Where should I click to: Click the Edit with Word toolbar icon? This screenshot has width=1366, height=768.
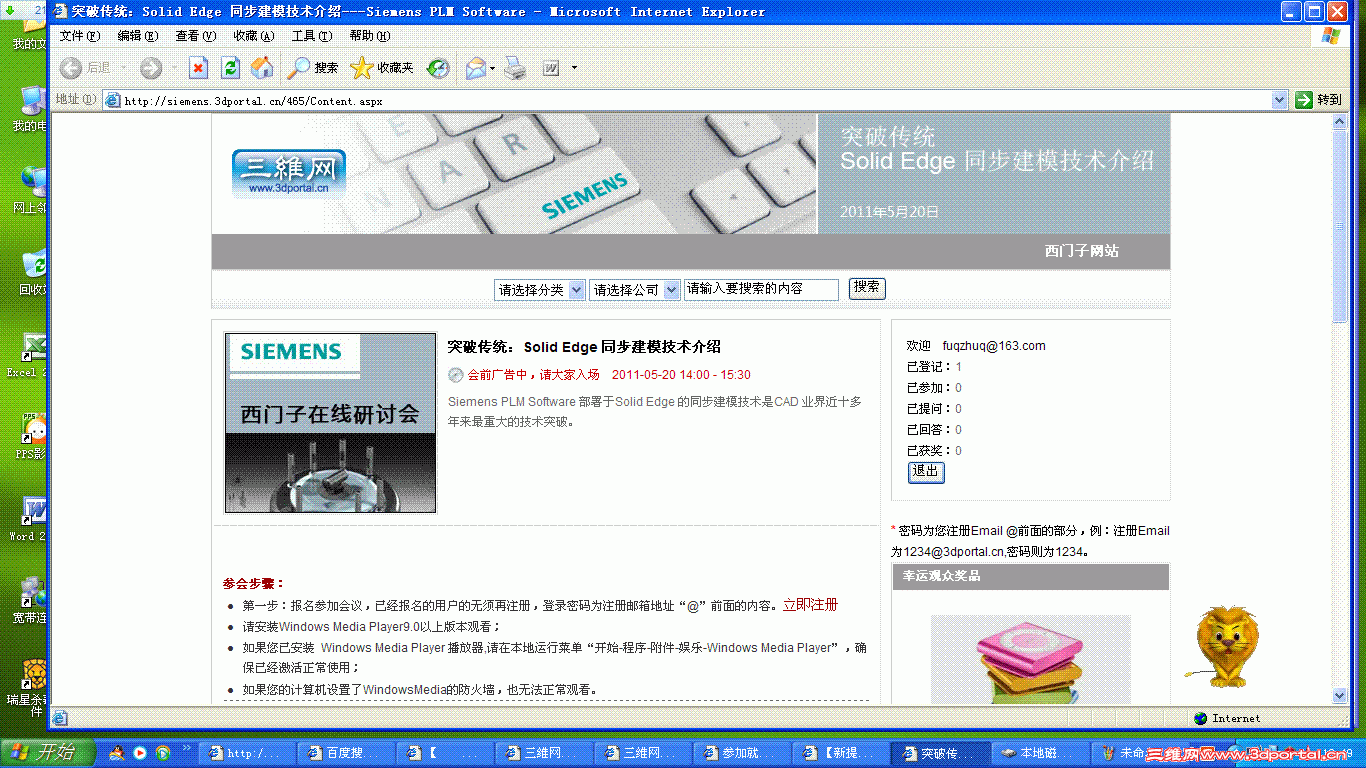click(551, 68)
